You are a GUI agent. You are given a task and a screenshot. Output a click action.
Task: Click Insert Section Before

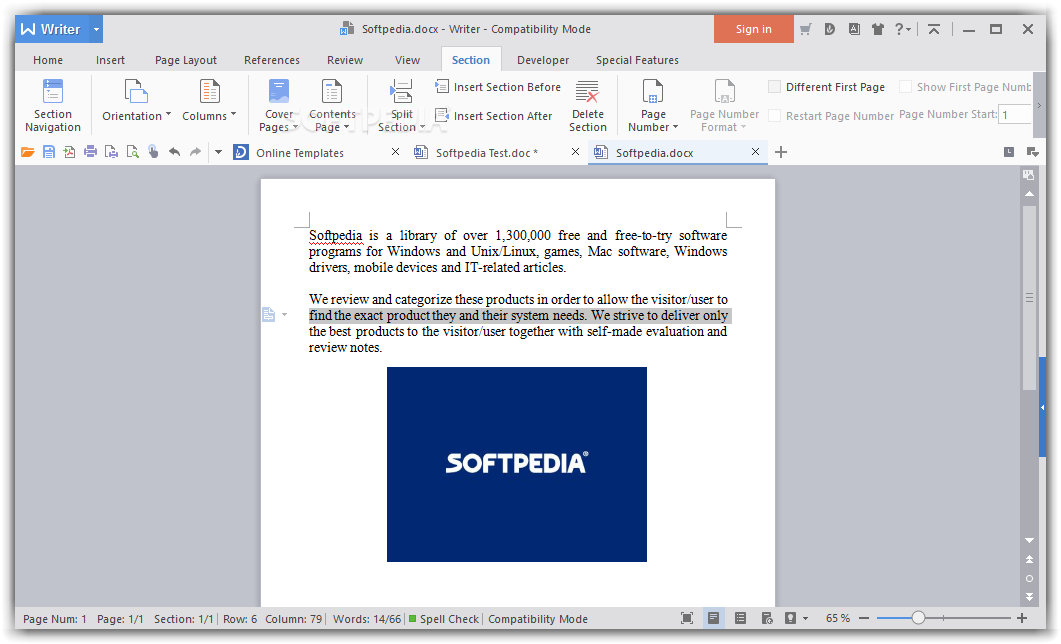tap(499, 87)
